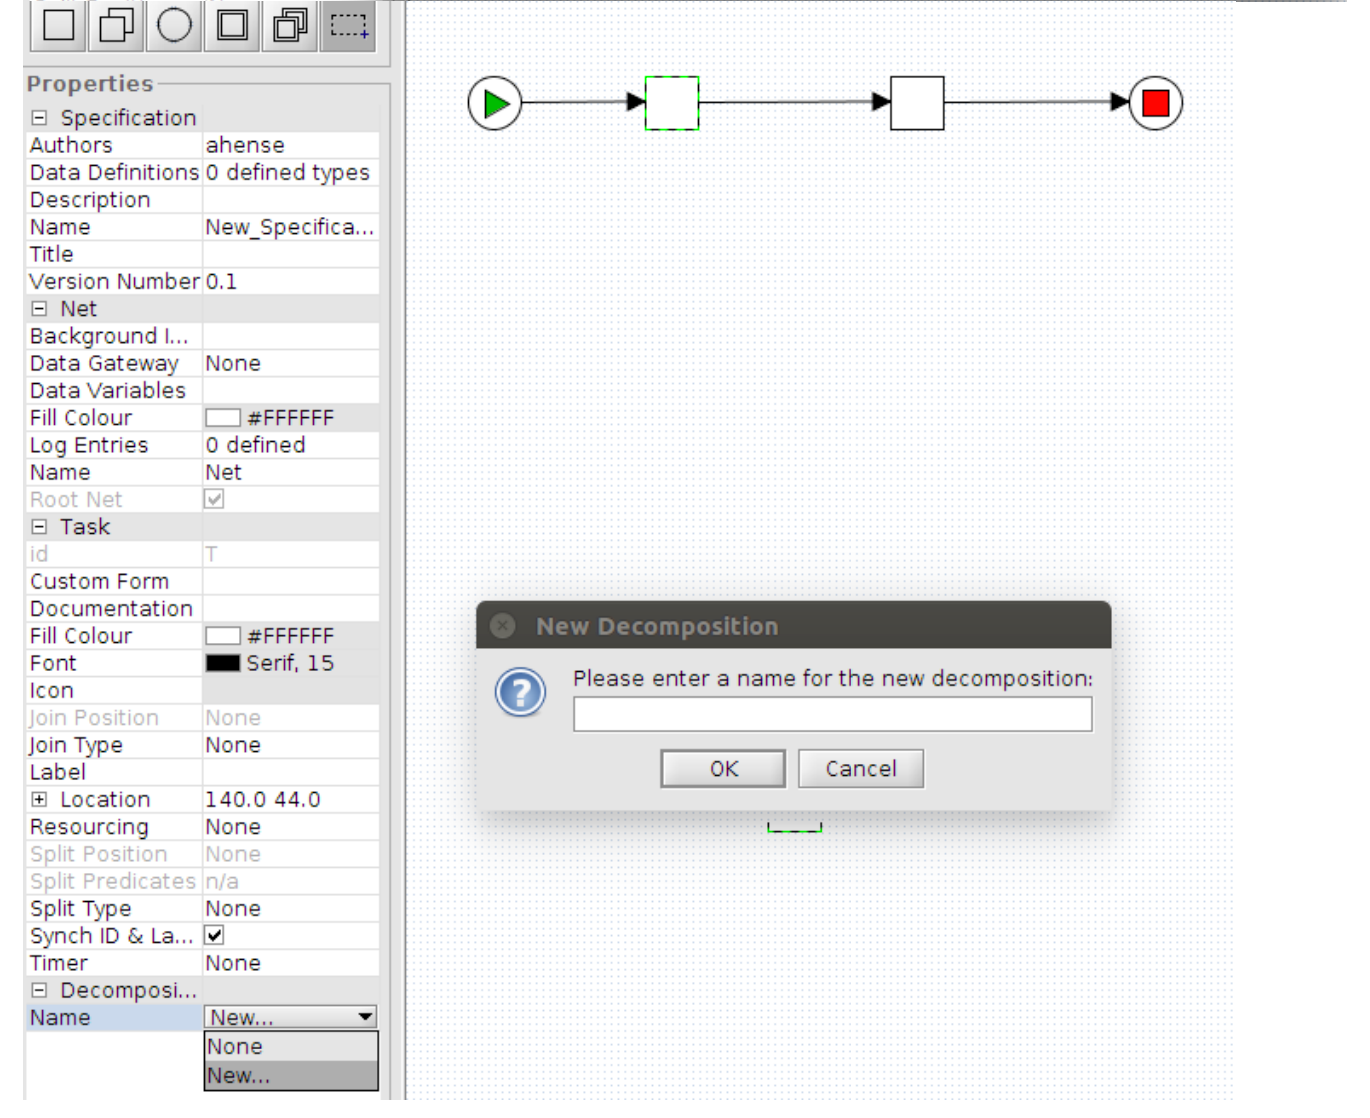Collapse the Decomposition section
The height and width of the screenshot is (1118, 1370).
[x=39, y=990]
